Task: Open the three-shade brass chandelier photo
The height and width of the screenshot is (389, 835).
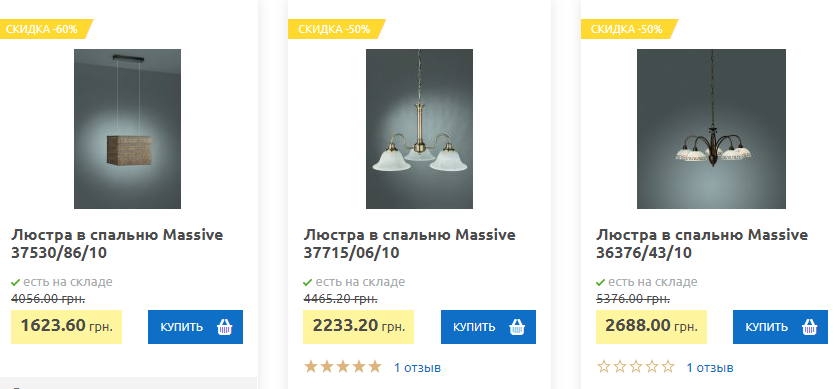Action: pyautogui.click(x=419, y=129)
